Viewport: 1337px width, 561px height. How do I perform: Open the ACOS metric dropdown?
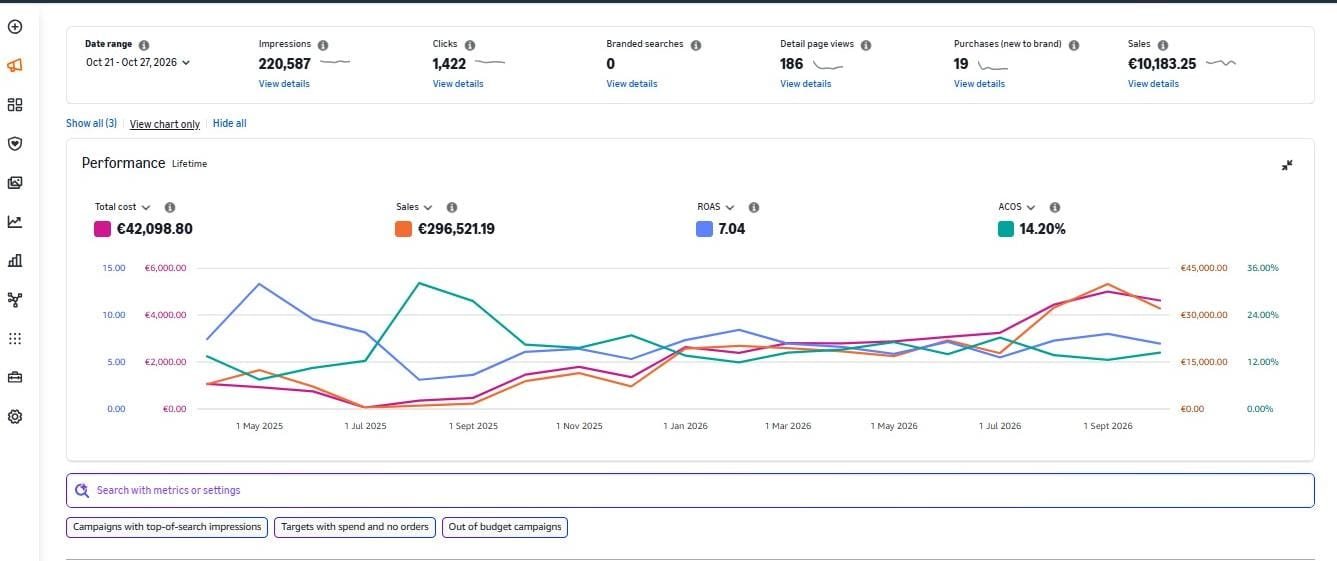click(1017, 207)
